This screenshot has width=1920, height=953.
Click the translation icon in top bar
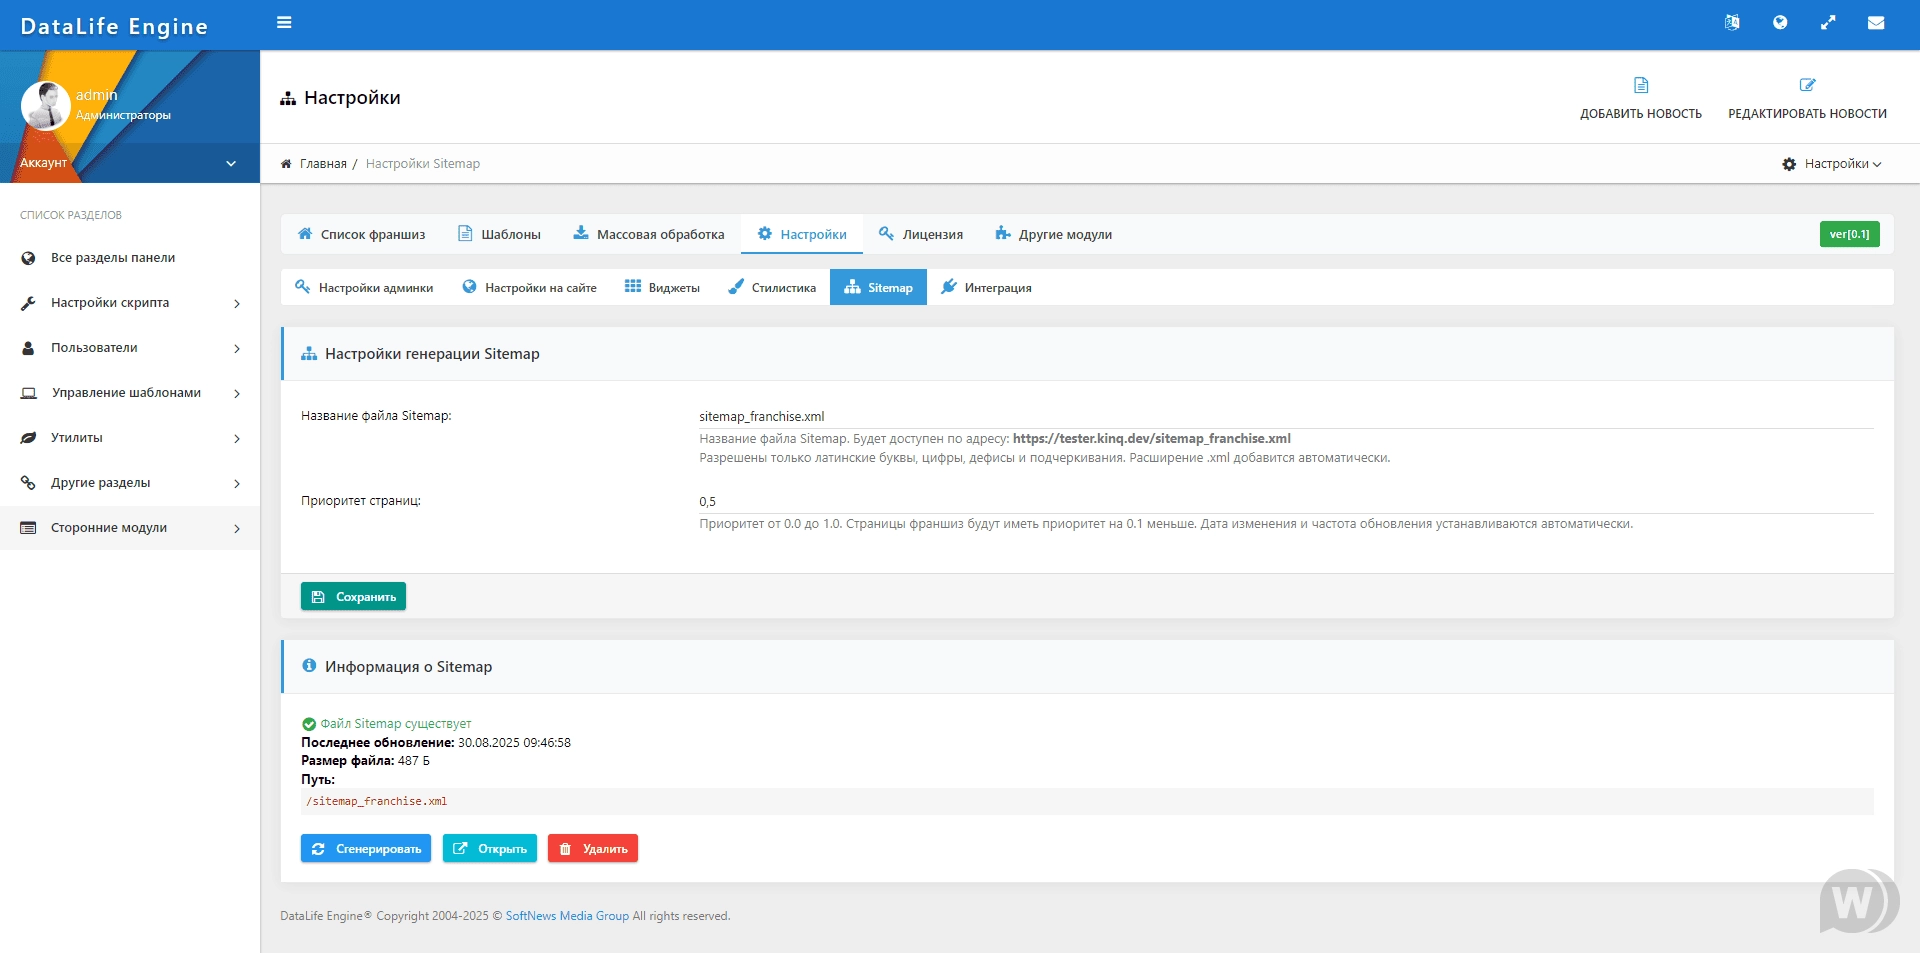pos(1732,22)
